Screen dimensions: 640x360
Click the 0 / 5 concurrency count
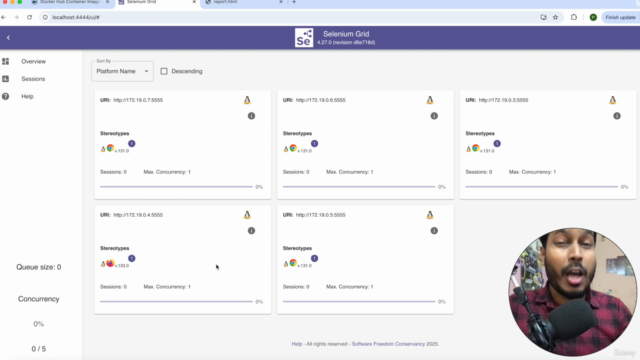point(39,349)
